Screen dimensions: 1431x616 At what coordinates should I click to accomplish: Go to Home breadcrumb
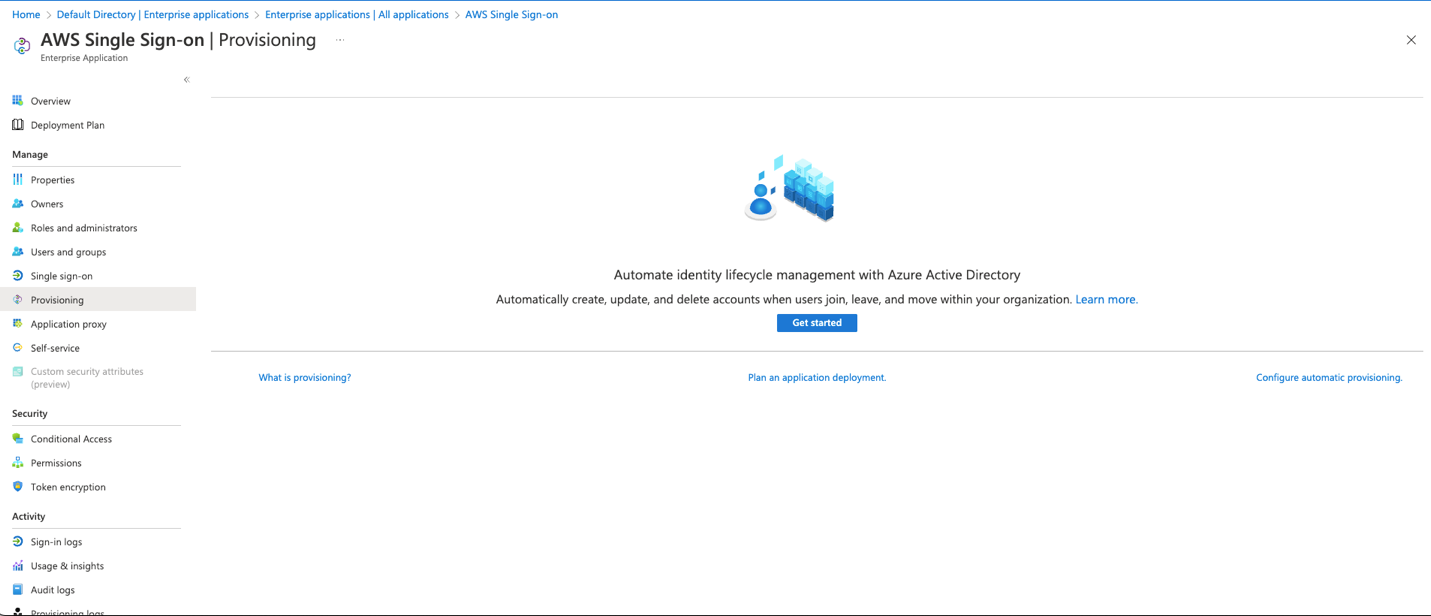pos(26,15)
